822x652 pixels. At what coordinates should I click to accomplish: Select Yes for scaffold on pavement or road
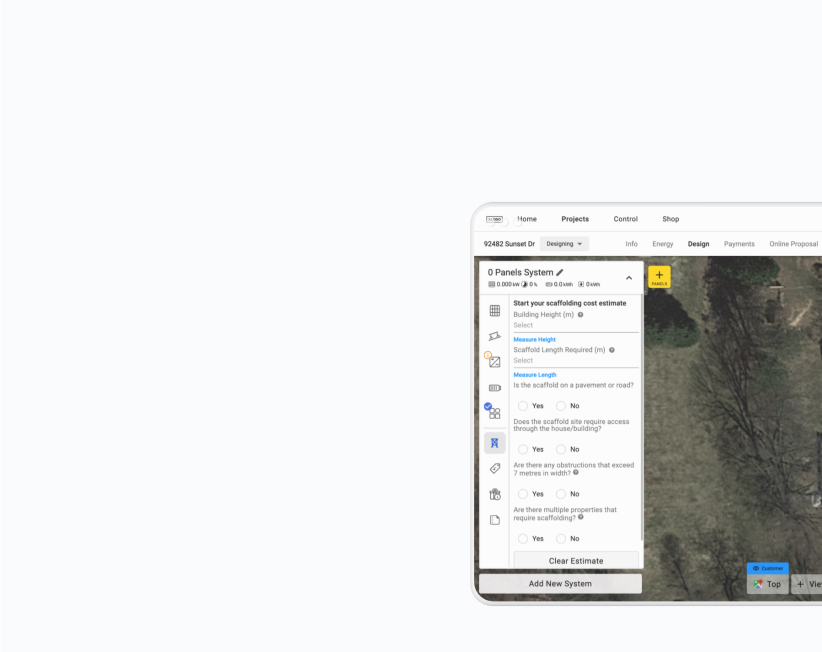coord(523,406)
